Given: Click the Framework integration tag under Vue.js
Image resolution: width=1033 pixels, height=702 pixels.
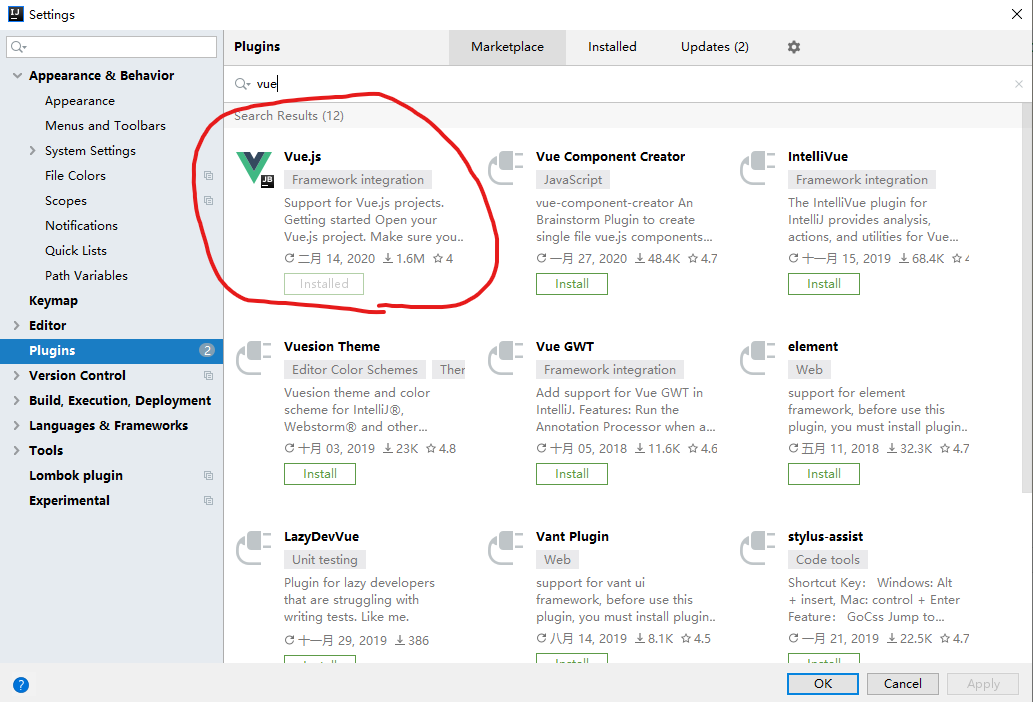Looking at the screenshot, I should pyautogui.click(x=358, y=180).
